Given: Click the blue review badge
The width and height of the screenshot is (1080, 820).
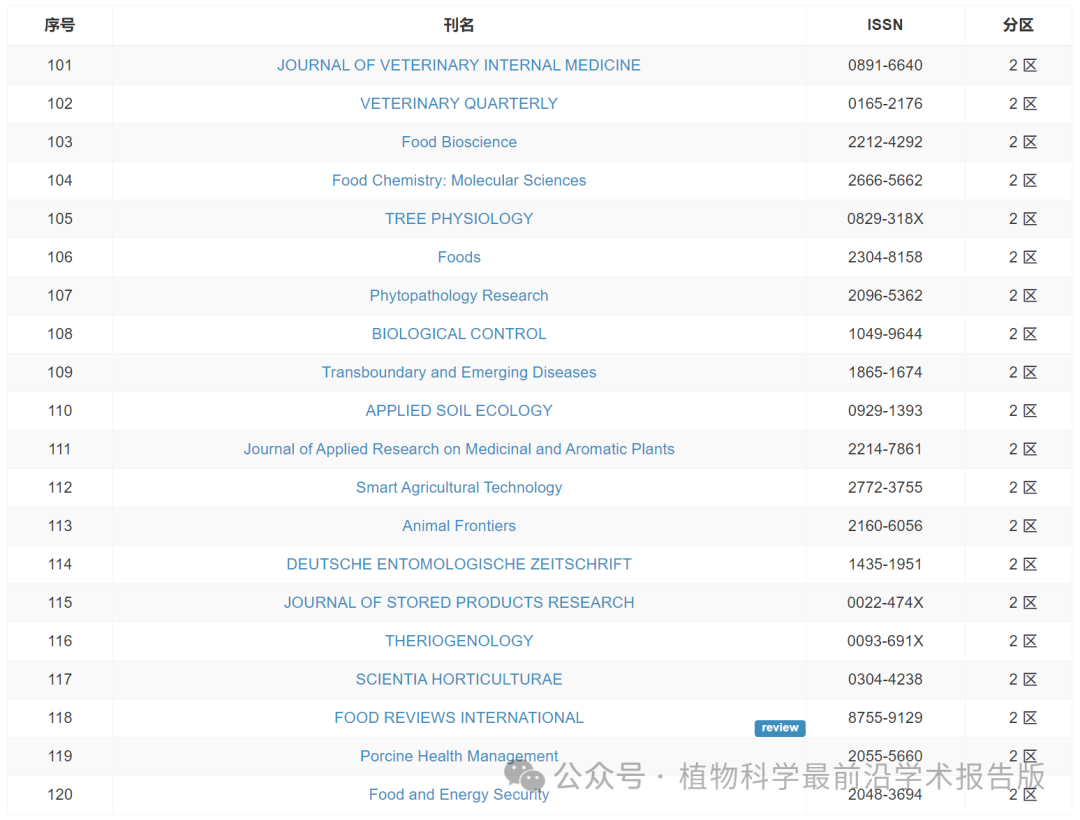Looking at the screenshot, I should [x=779, y=728].
